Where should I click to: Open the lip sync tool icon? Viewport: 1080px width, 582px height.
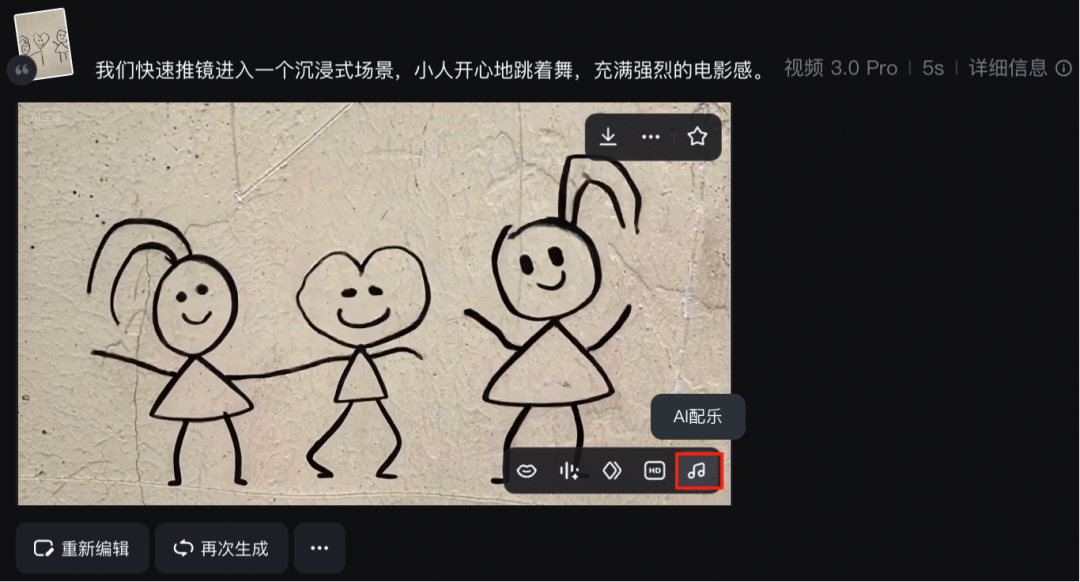point(526,471)
